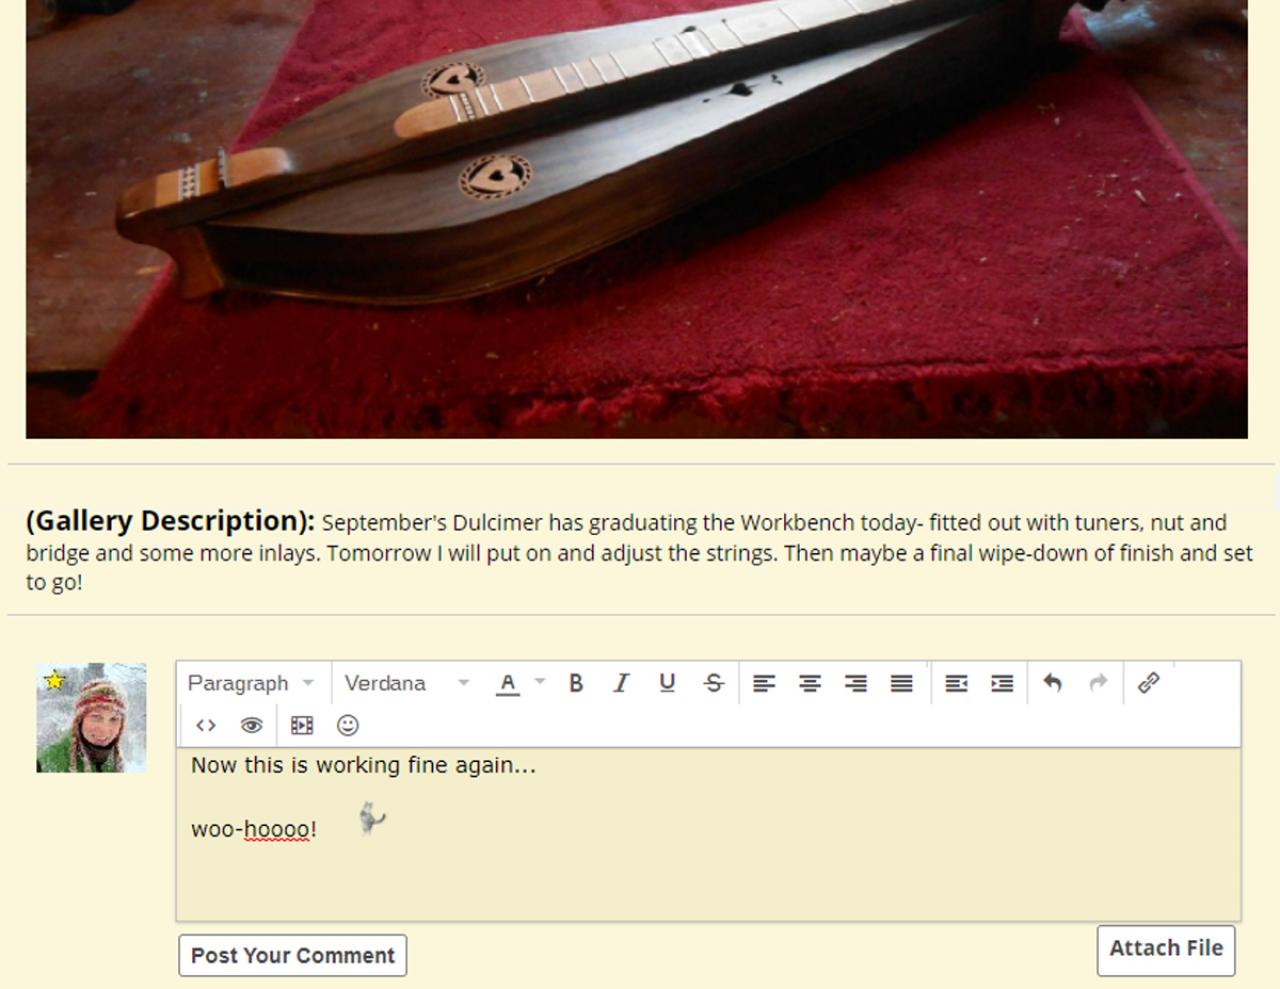Decrease indent of the paragraph
This screenshot has height=989, width=1280.
(x=956, y=683)
